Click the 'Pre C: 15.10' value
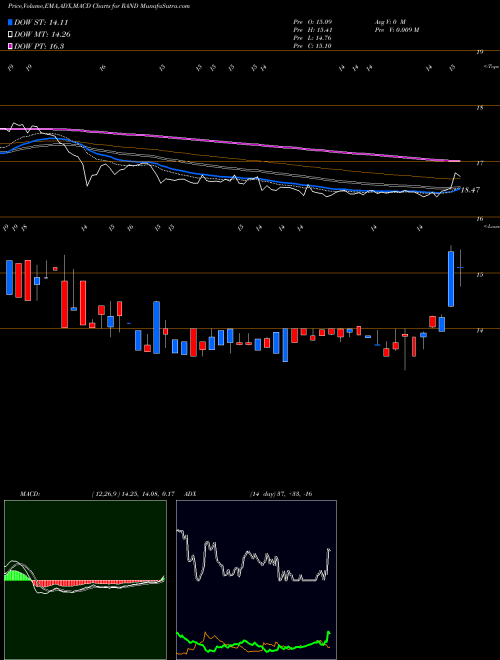Screen dimensions: 500x660 313,46
